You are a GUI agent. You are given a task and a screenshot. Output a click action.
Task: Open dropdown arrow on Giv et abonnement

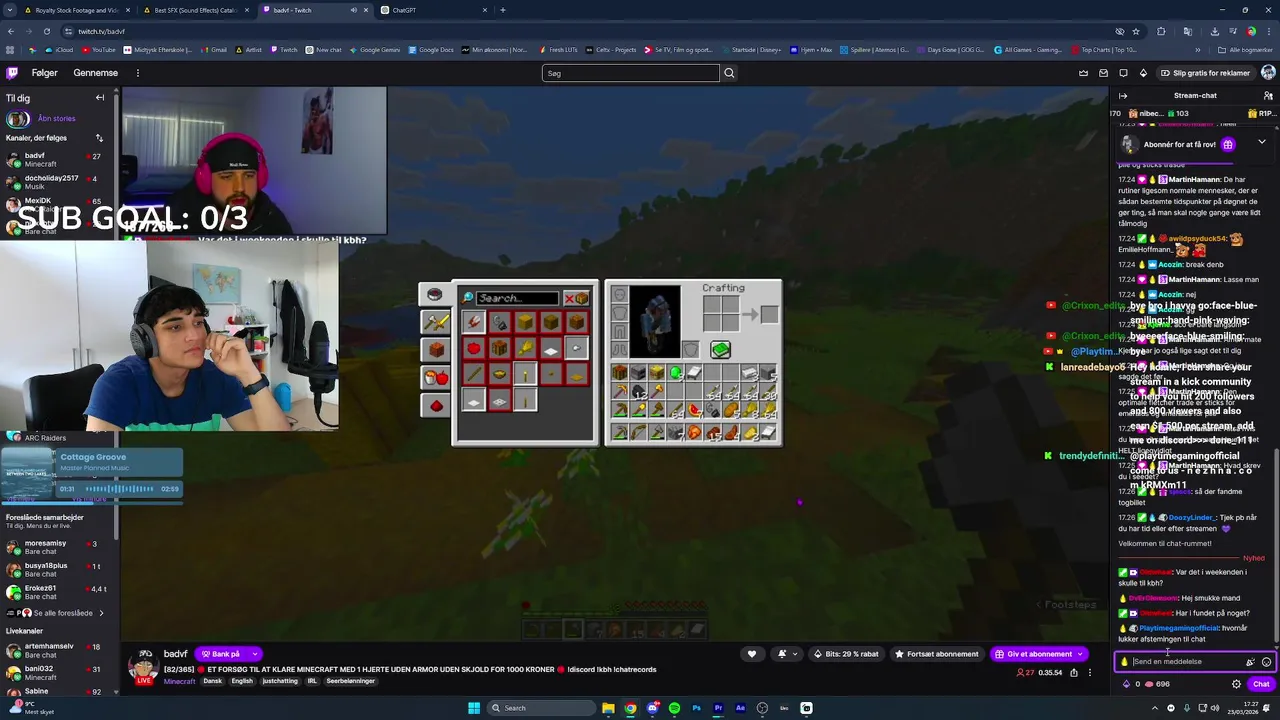point(1080,654)
